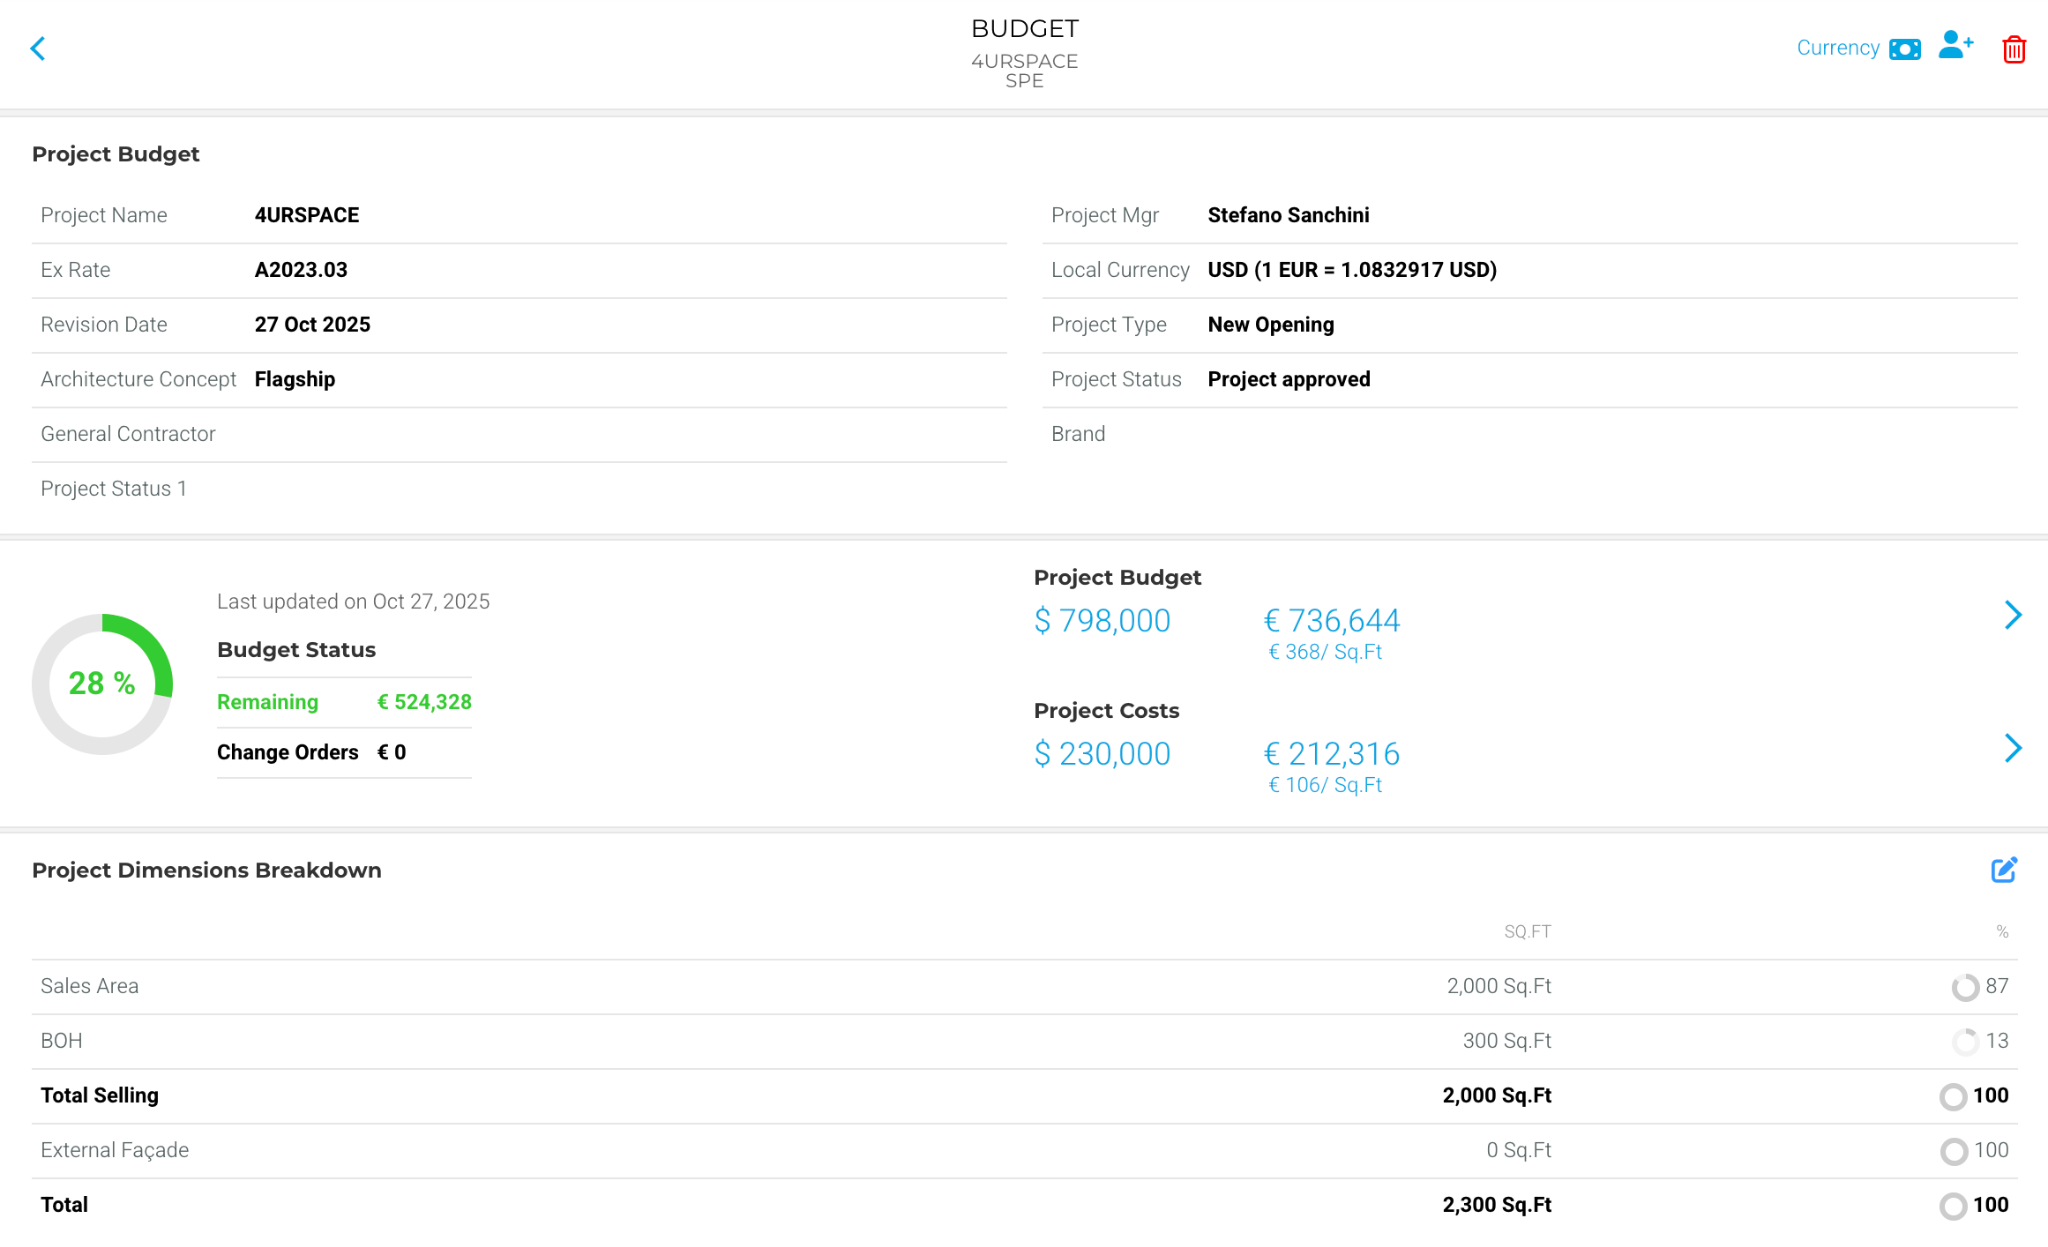Click the Currency money bill icon
Image resolution: width=2048 pixels, height=1247 pixels.
coord(1904,49)
